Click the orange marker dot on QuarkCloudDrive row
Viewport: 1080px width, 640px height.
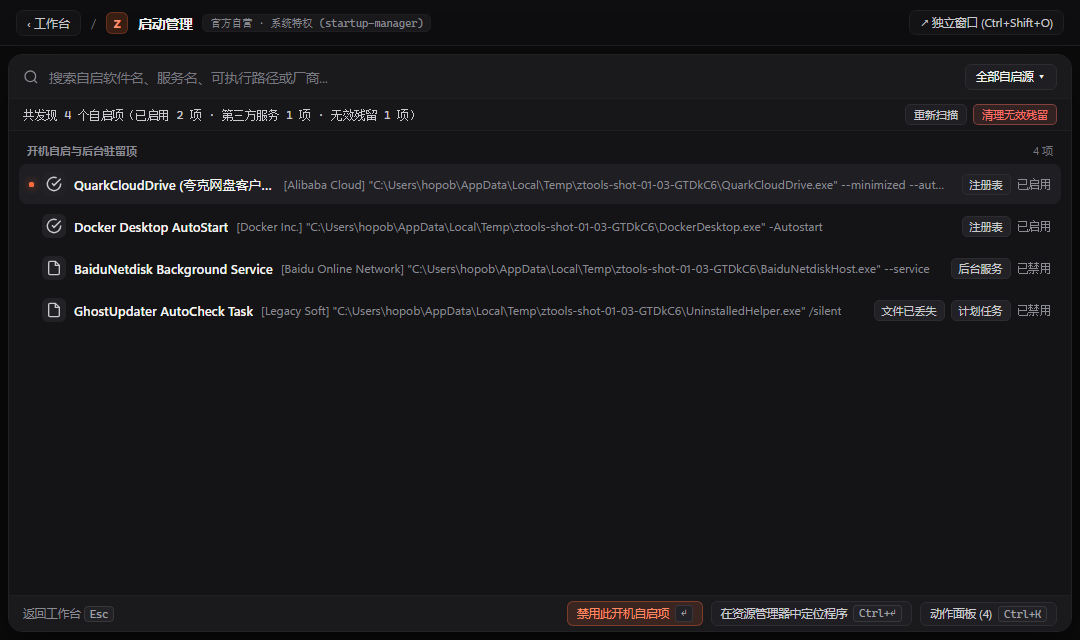31,184
